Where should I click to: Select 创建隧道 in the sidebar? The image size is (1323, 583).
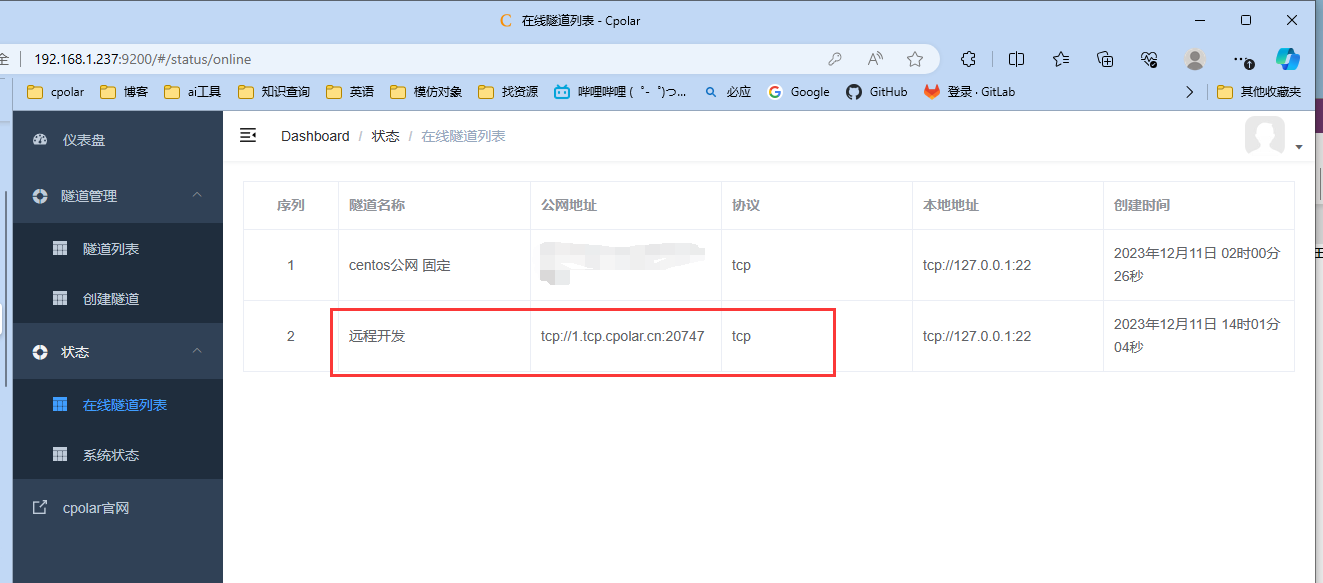[110, 299]
